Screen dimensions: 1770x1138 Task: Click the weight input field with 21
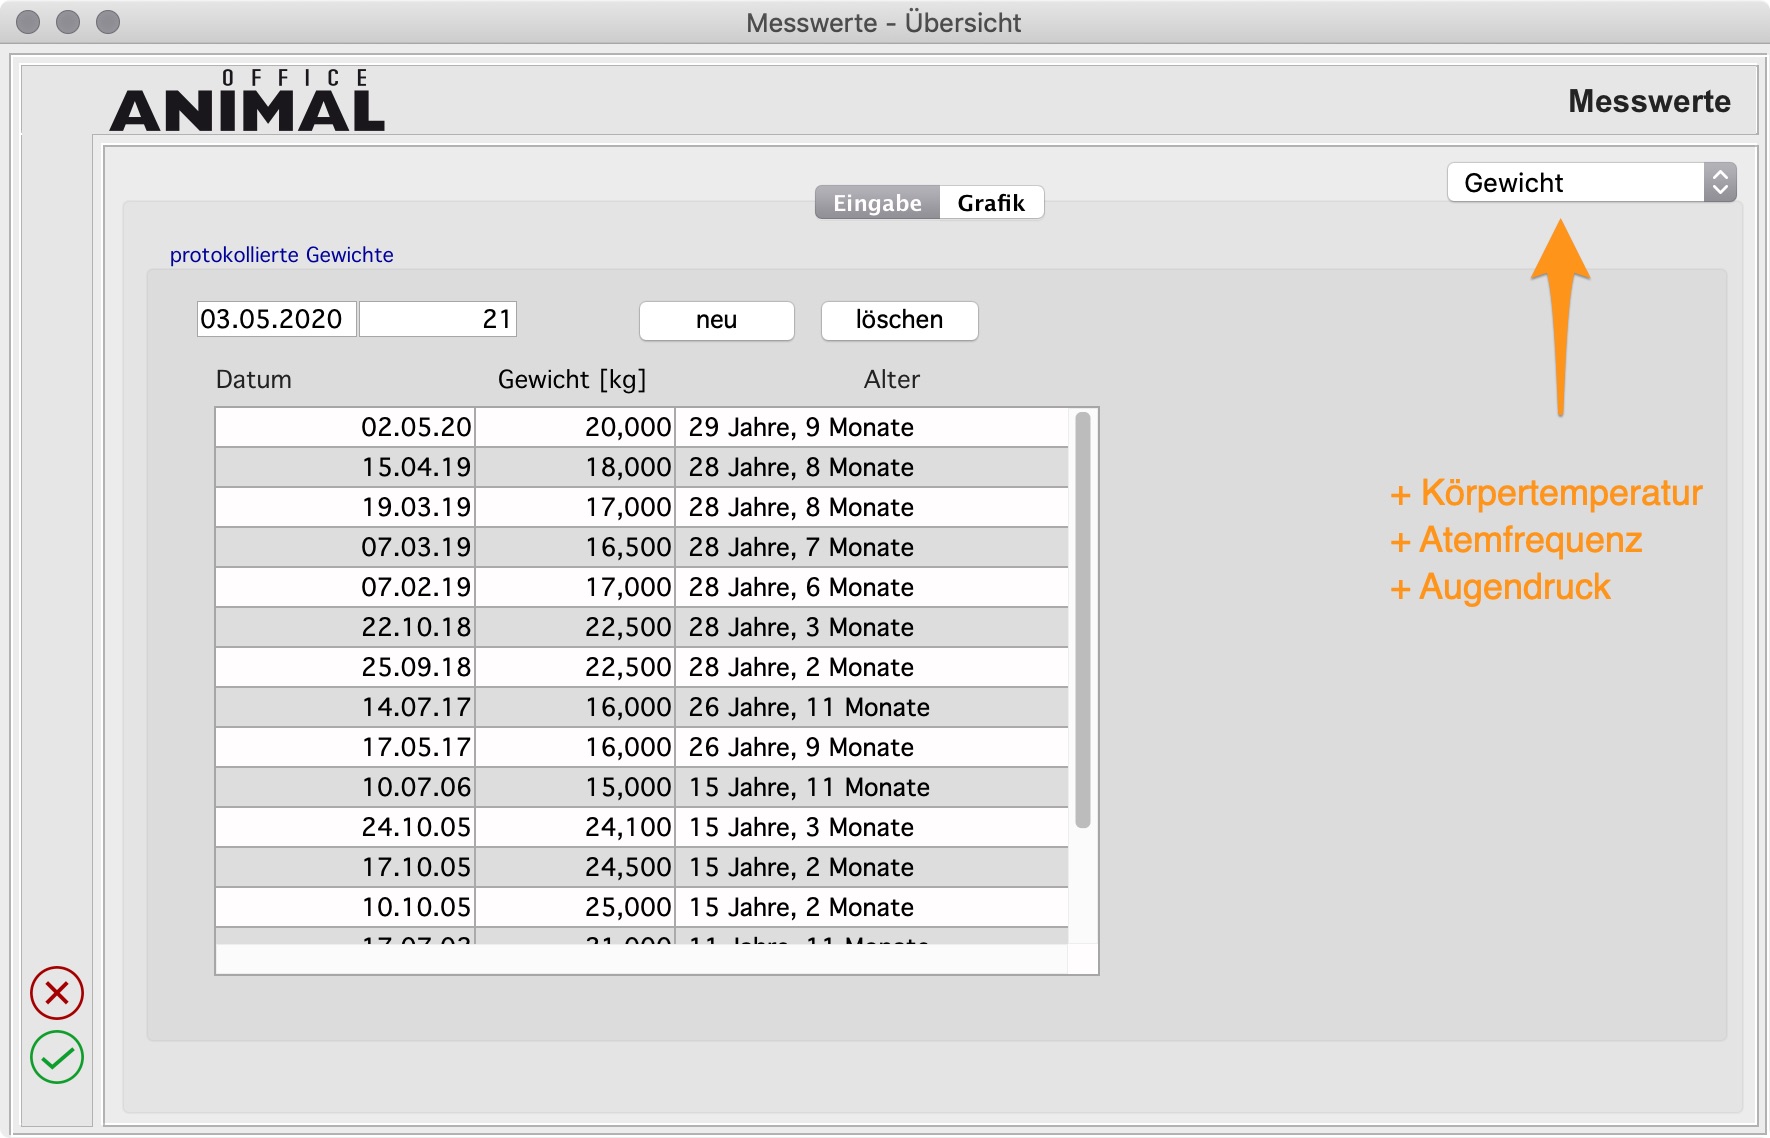438,319
